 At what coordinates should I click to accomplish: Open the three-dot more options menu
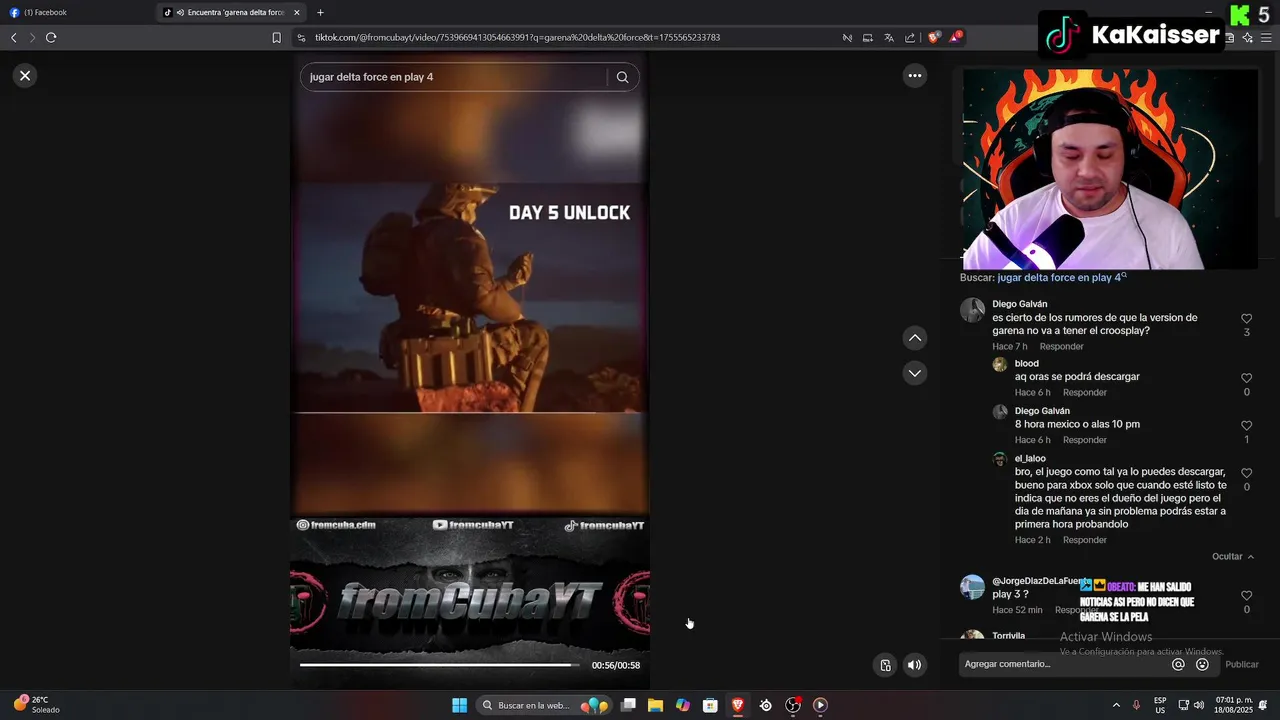click(x=914, y=75)
